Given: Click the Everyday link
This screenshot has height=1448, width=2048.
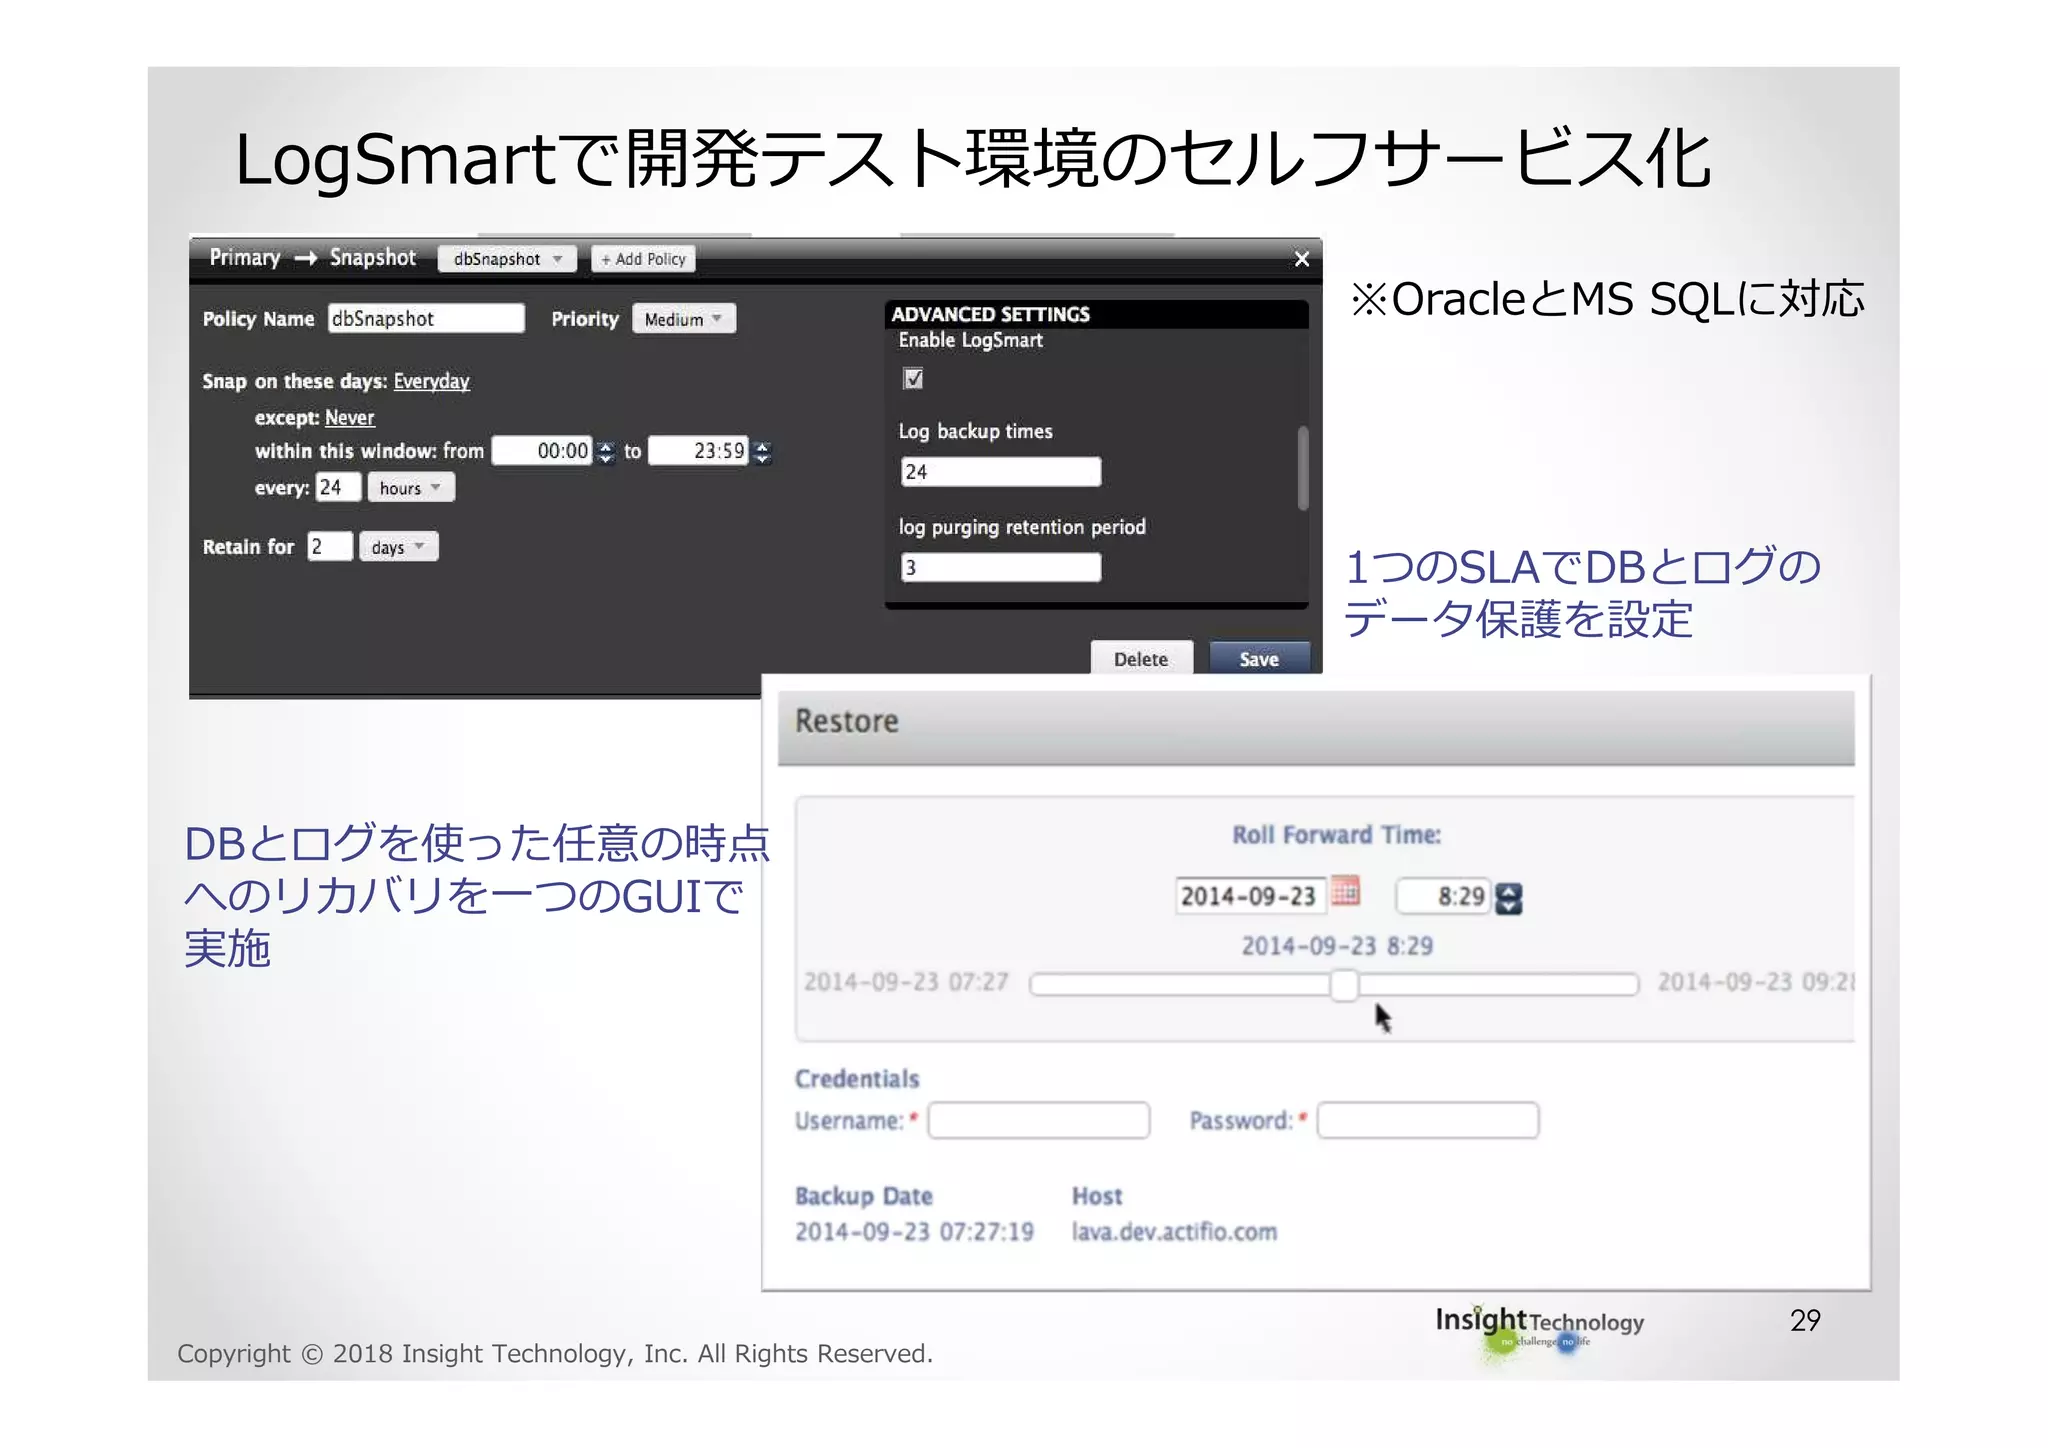Looking at the screenshot, I should (431, 381).
